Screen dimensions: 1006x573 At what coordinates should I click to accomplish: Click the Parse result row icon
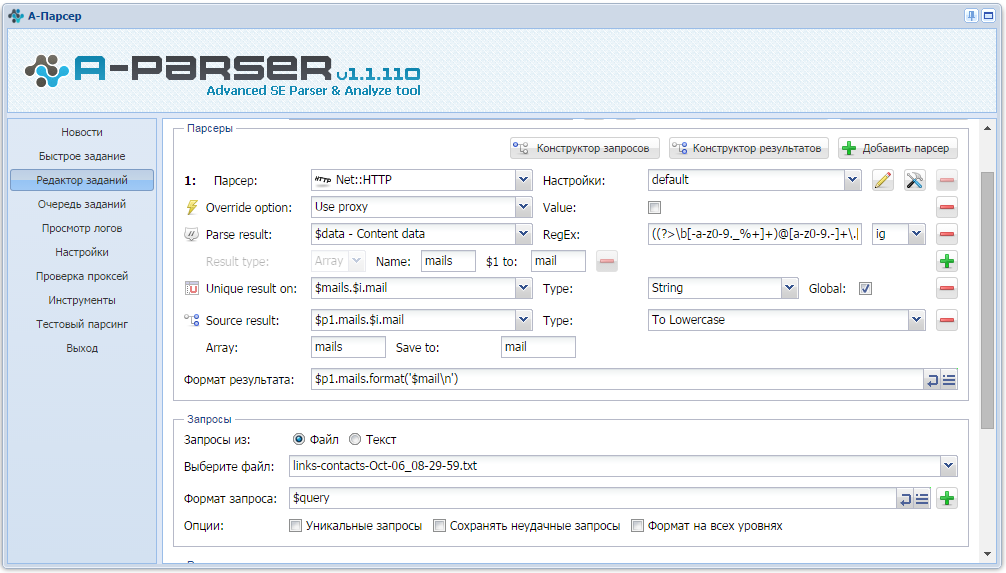(x=191, y=234)
